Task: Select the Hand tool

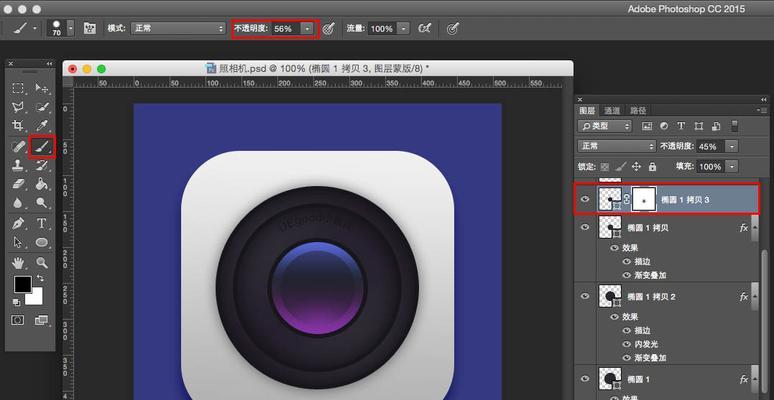Action: (x=18, y=262)
